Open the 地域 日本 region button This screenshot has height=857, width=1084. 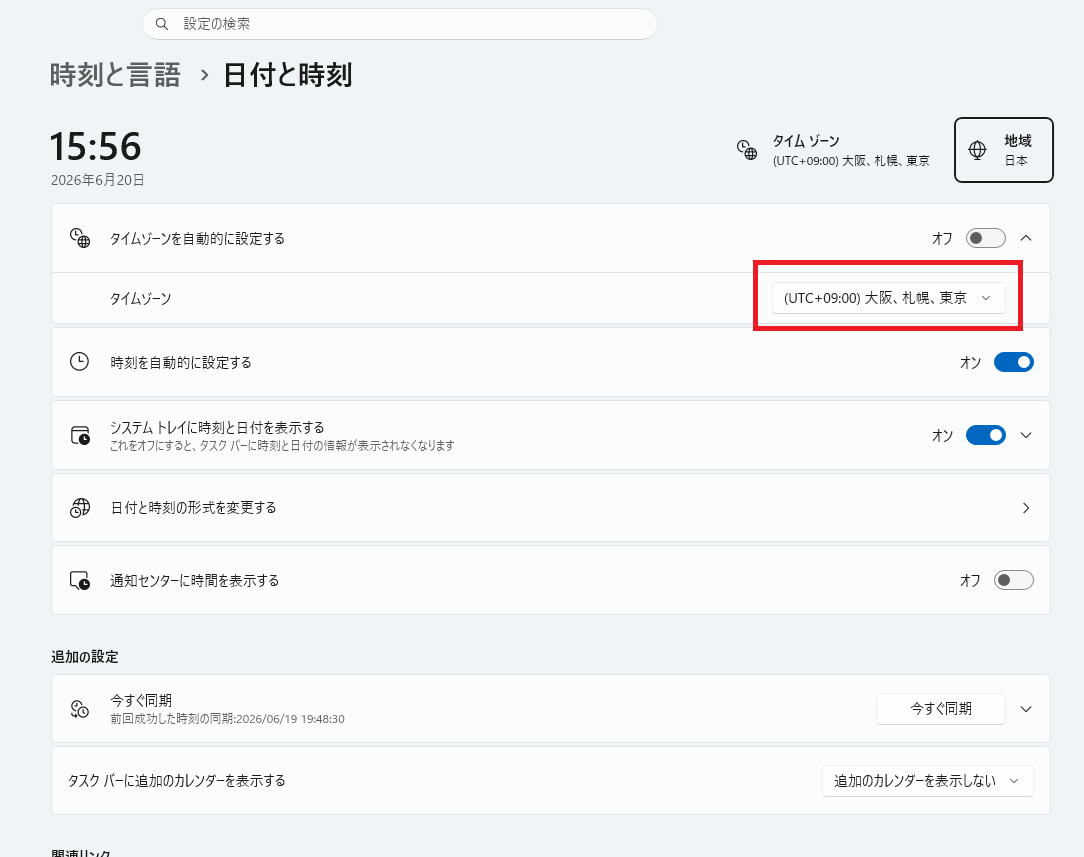1003,150
